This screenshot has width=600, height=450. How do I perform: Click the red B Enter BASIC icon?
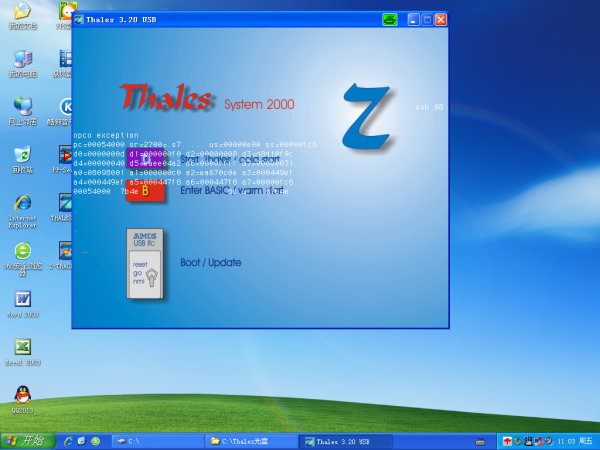point(145,190)
